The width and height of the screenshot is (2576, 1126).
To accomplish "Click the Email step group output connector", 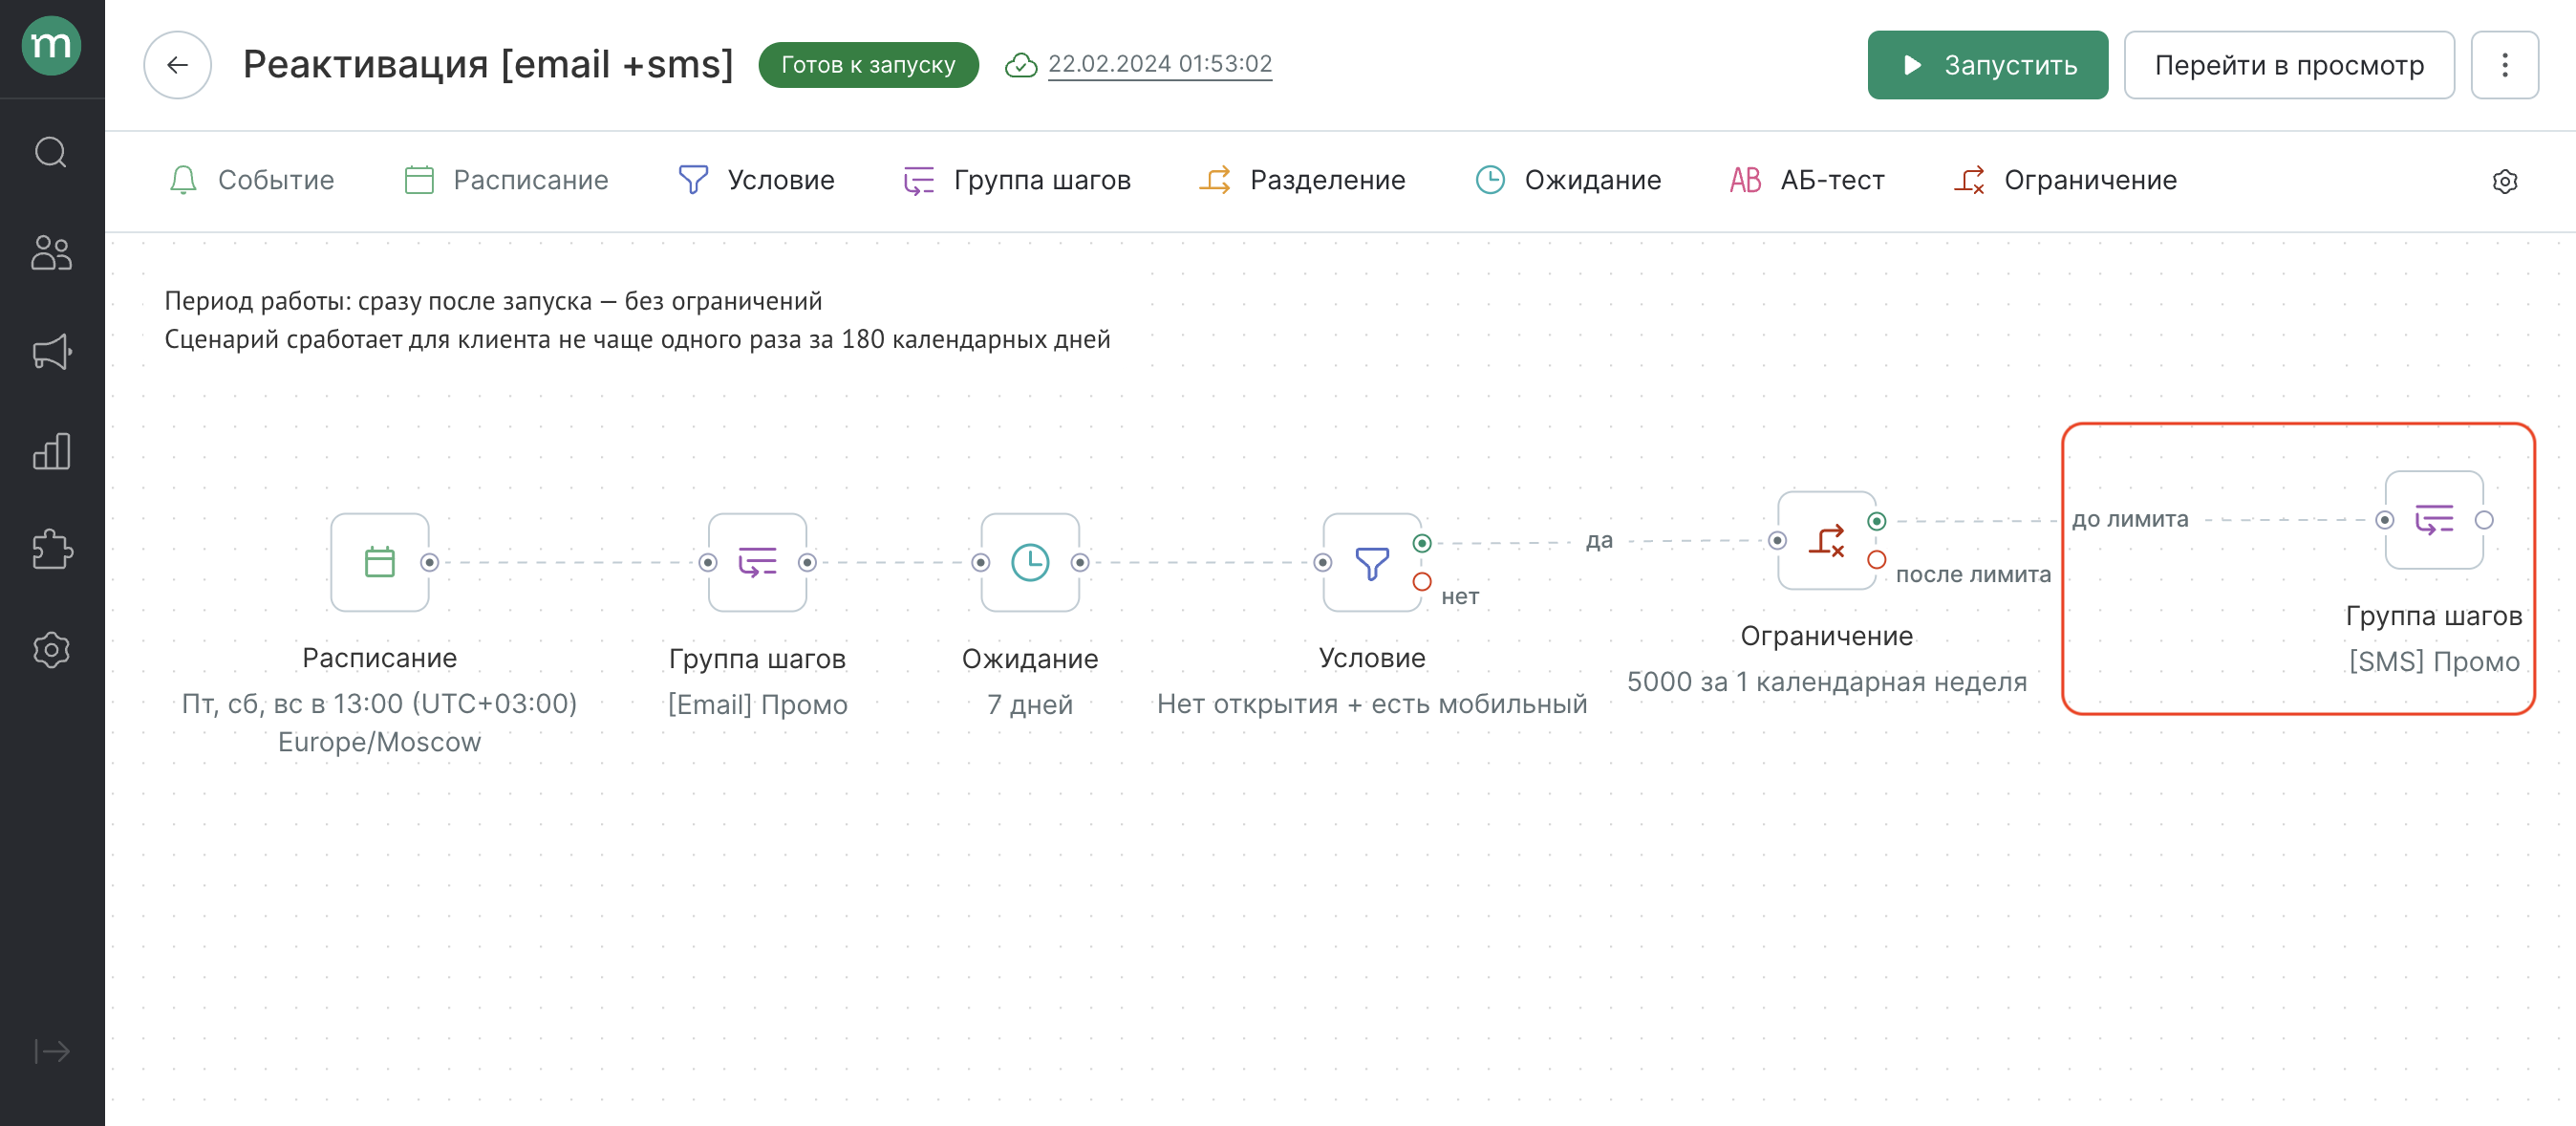I will tap(807, 562).
